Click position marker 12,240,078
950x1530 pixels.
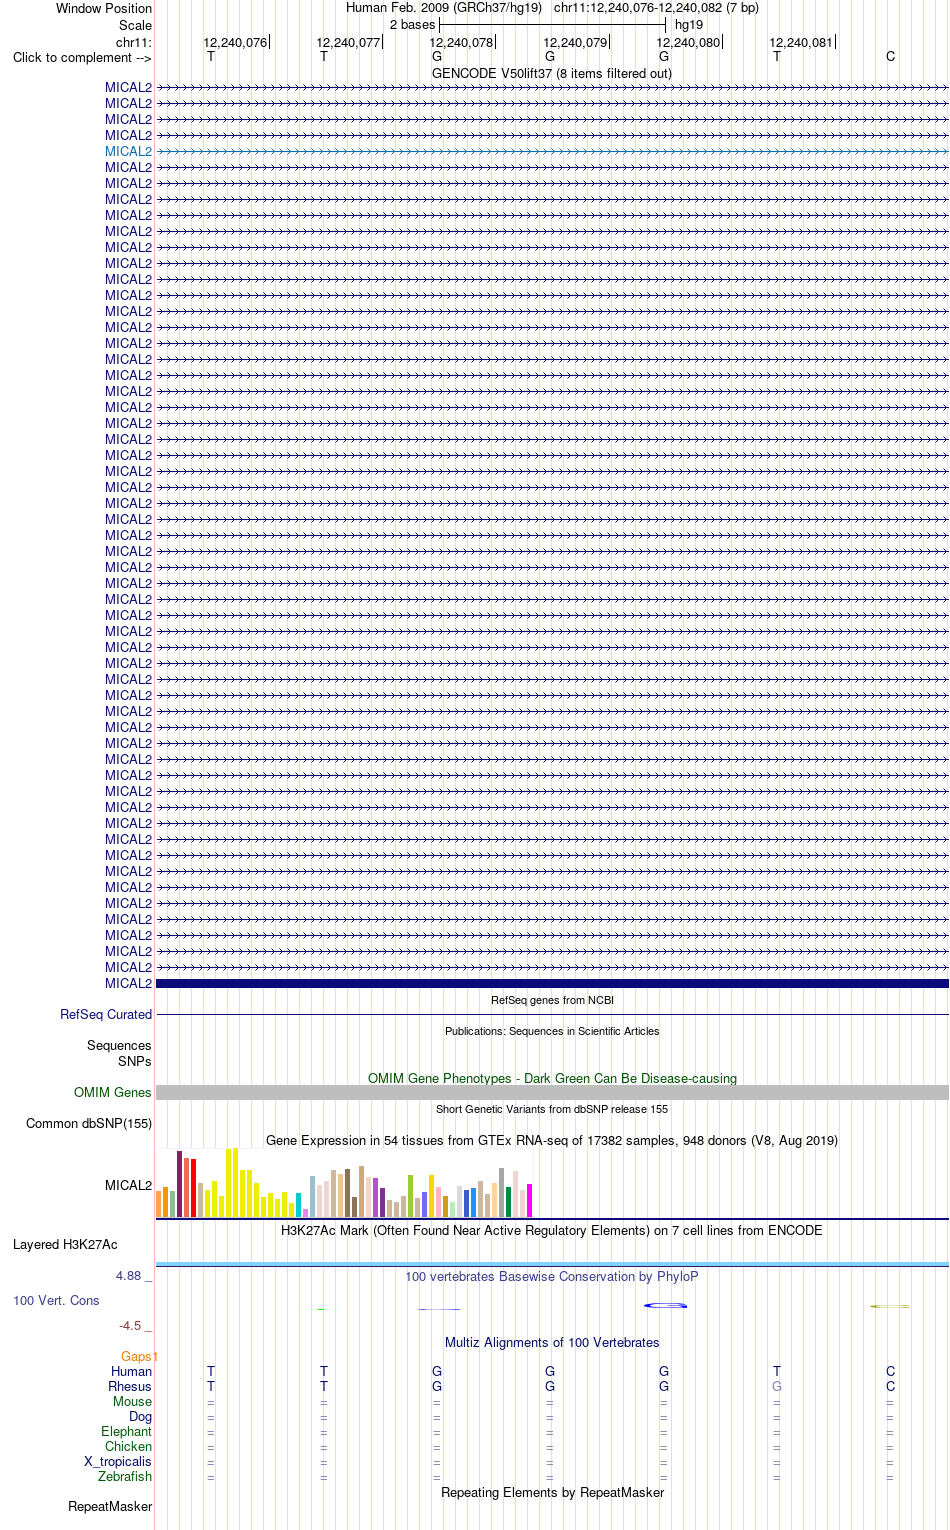(462, 43)
